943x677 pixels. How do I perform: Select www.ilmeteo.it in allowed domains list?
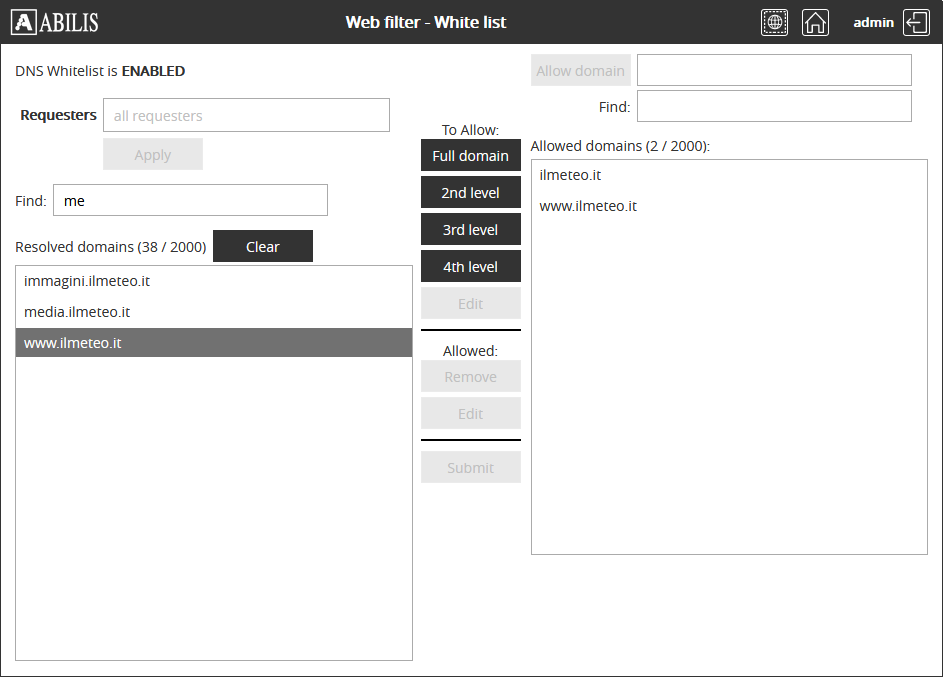click(588, 206)
